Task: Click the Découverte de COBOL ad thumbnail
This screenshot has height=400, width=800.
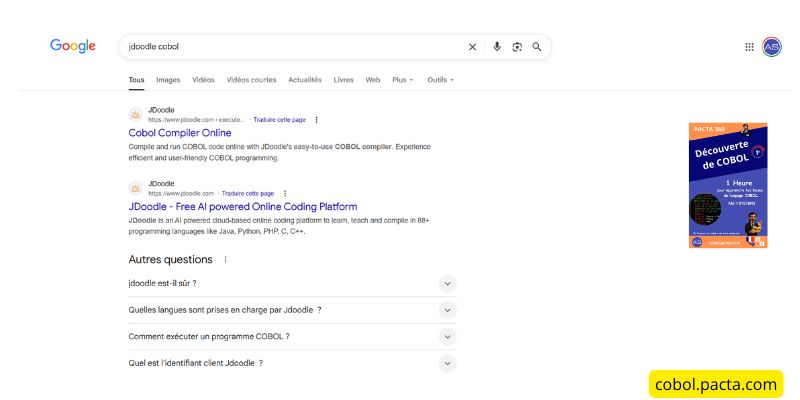Action: 728,185
